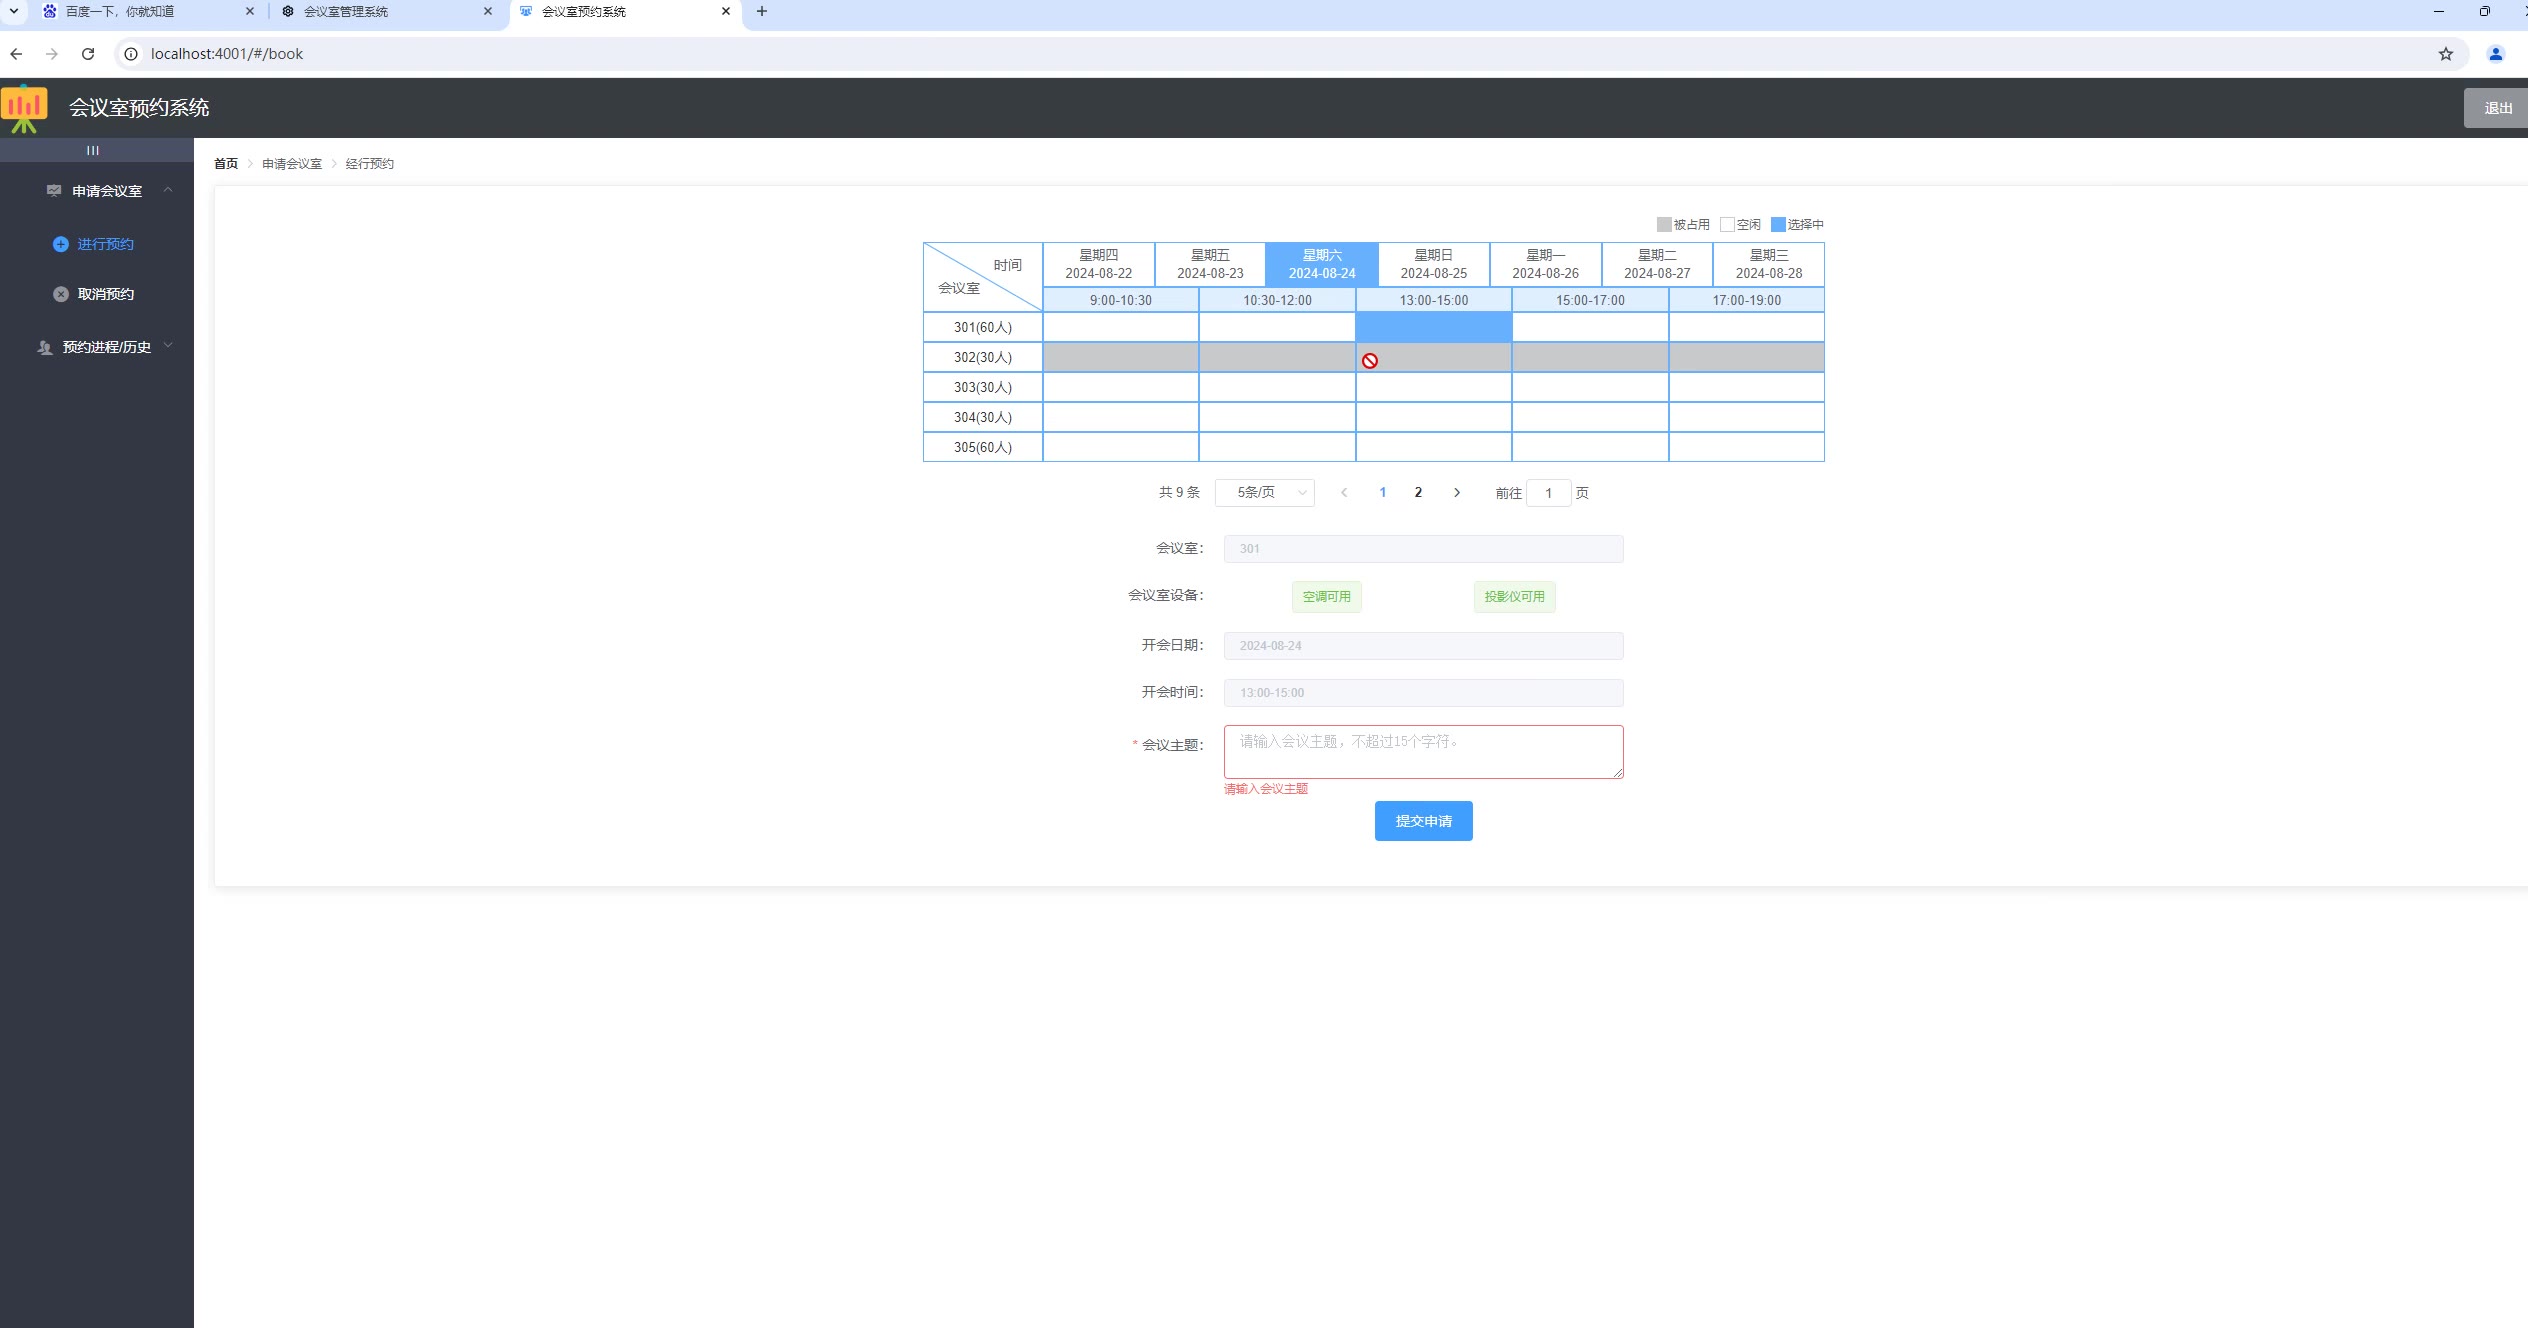
Task: Click the 302(30人) room row label
Action: click(x=982, y=357)
